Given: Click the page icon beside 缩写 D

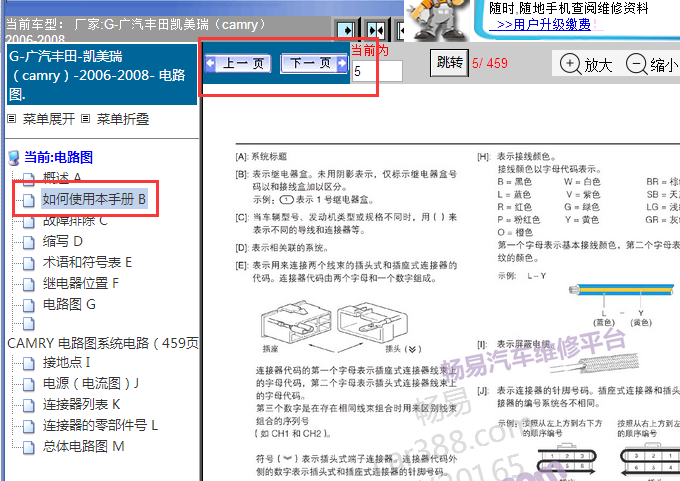Looking at the screenshot, I should pyautogui.click(x=29, y=242).
